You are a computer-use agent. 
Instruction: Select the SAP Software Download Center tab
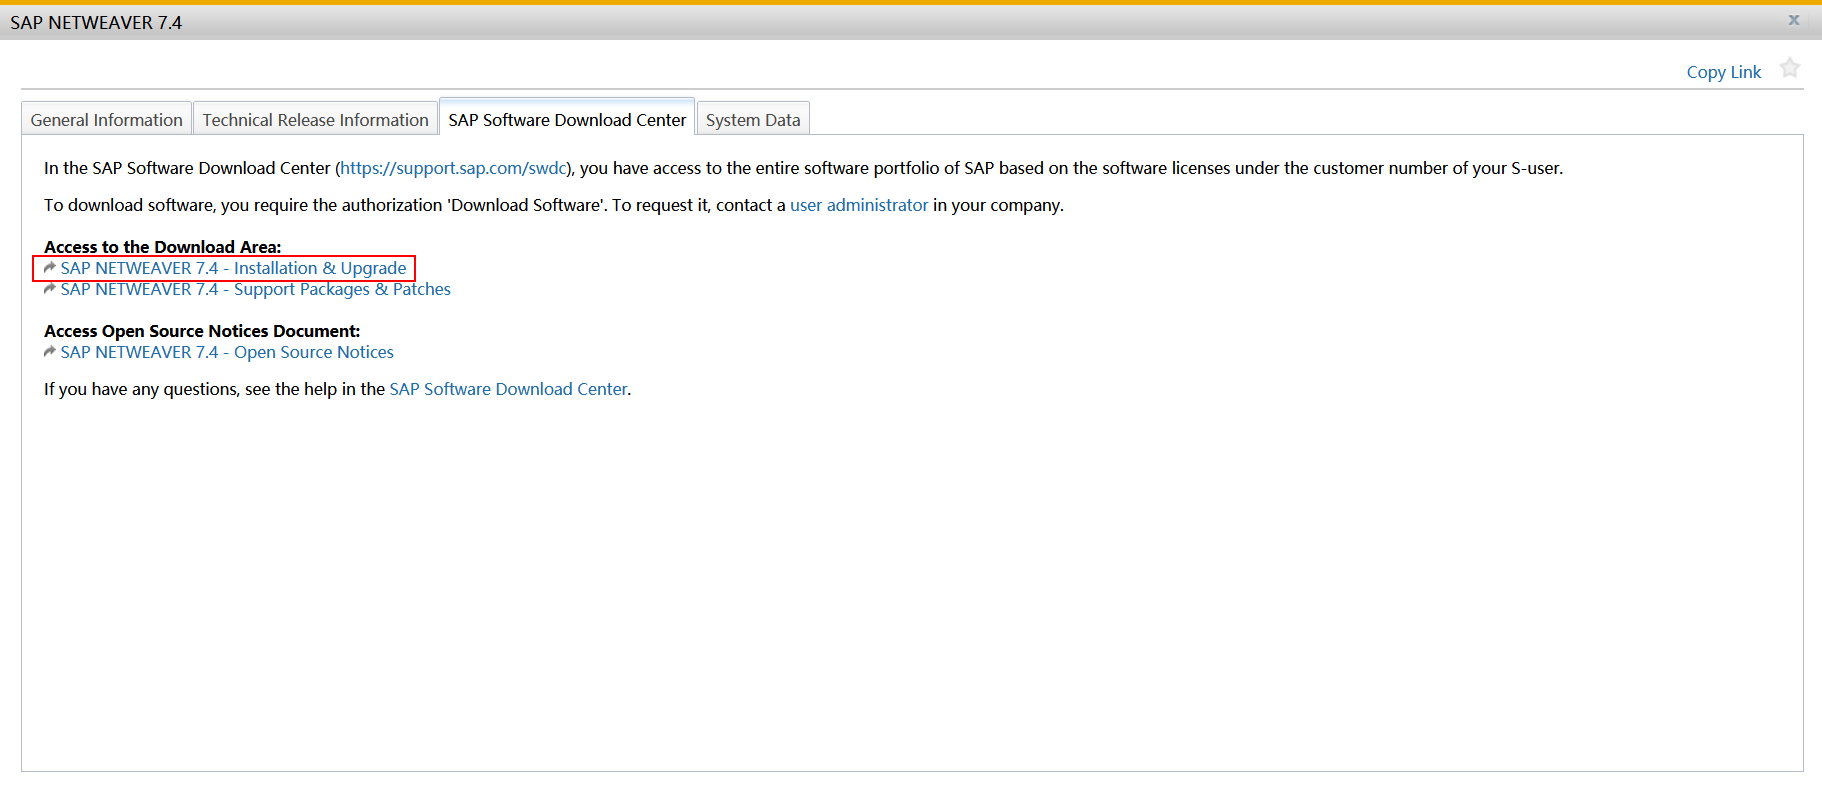[x=567, y=118]
